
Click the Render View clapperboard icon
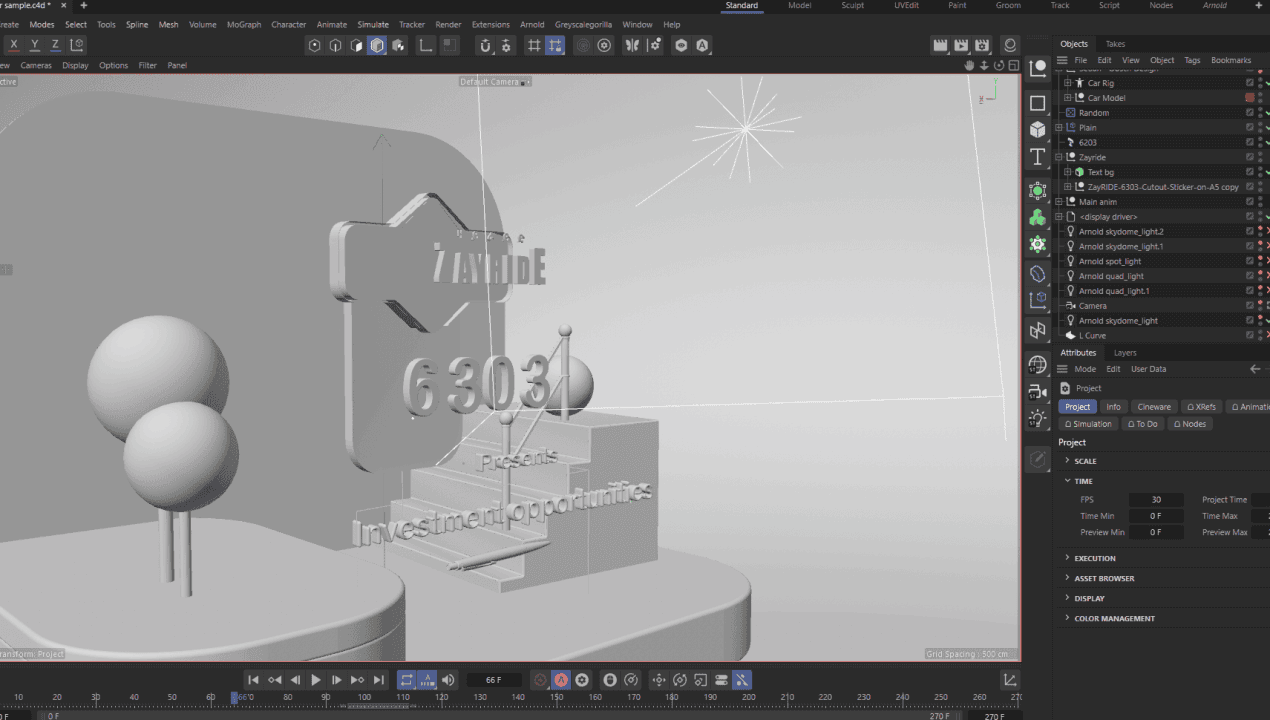[940, 45]
